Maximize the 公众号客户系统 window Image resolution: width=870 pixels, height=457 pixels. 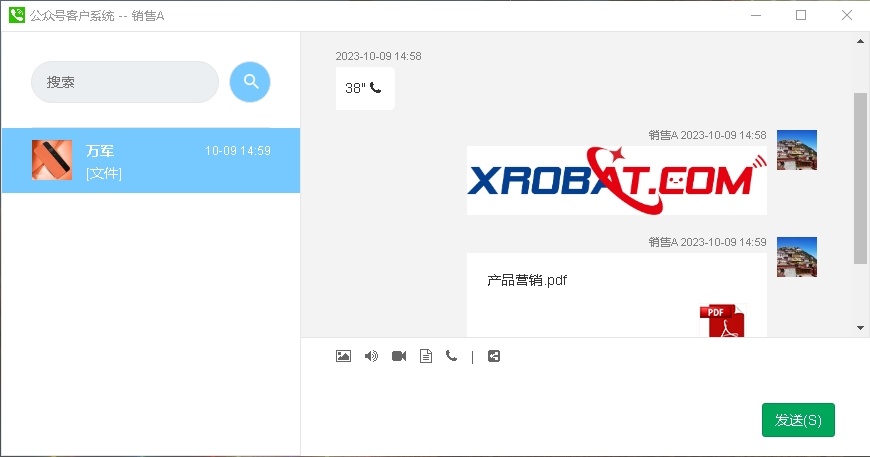pyautogui.click(x=801, y=15)
